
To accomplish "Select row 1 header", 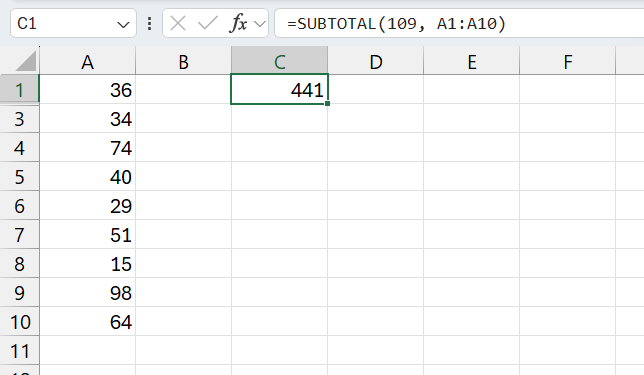I will (19, 89).
